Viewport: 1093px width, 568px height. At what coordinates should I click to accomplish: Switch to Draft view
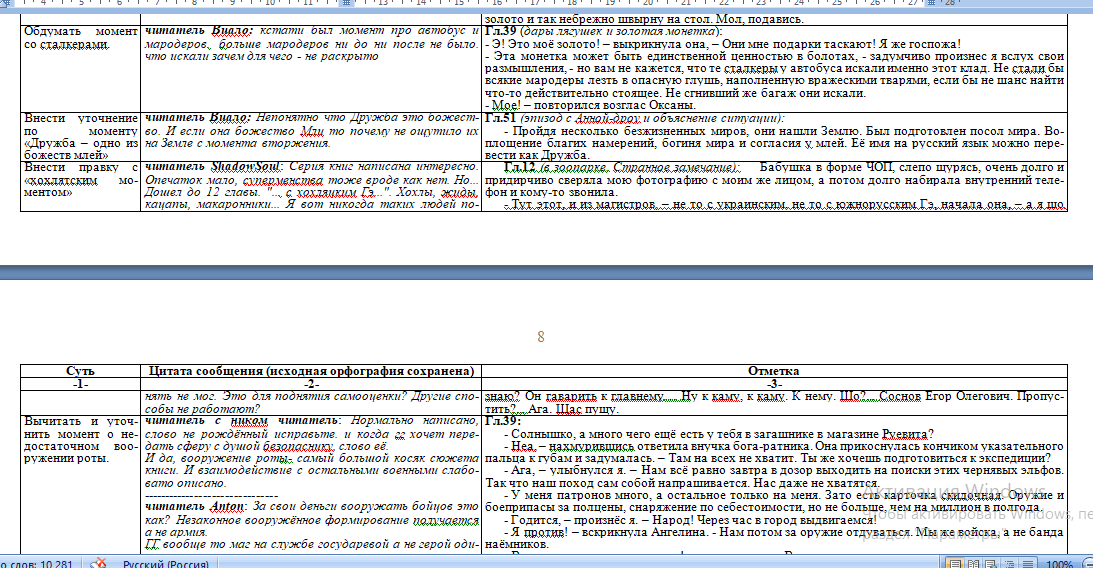click(x=1028, y=563)
